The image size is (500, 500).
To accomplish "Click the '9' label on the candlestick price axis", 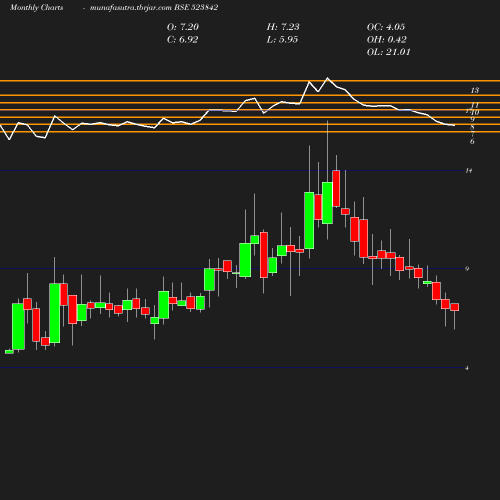I will pyautogui.click(x=467, y=269).
